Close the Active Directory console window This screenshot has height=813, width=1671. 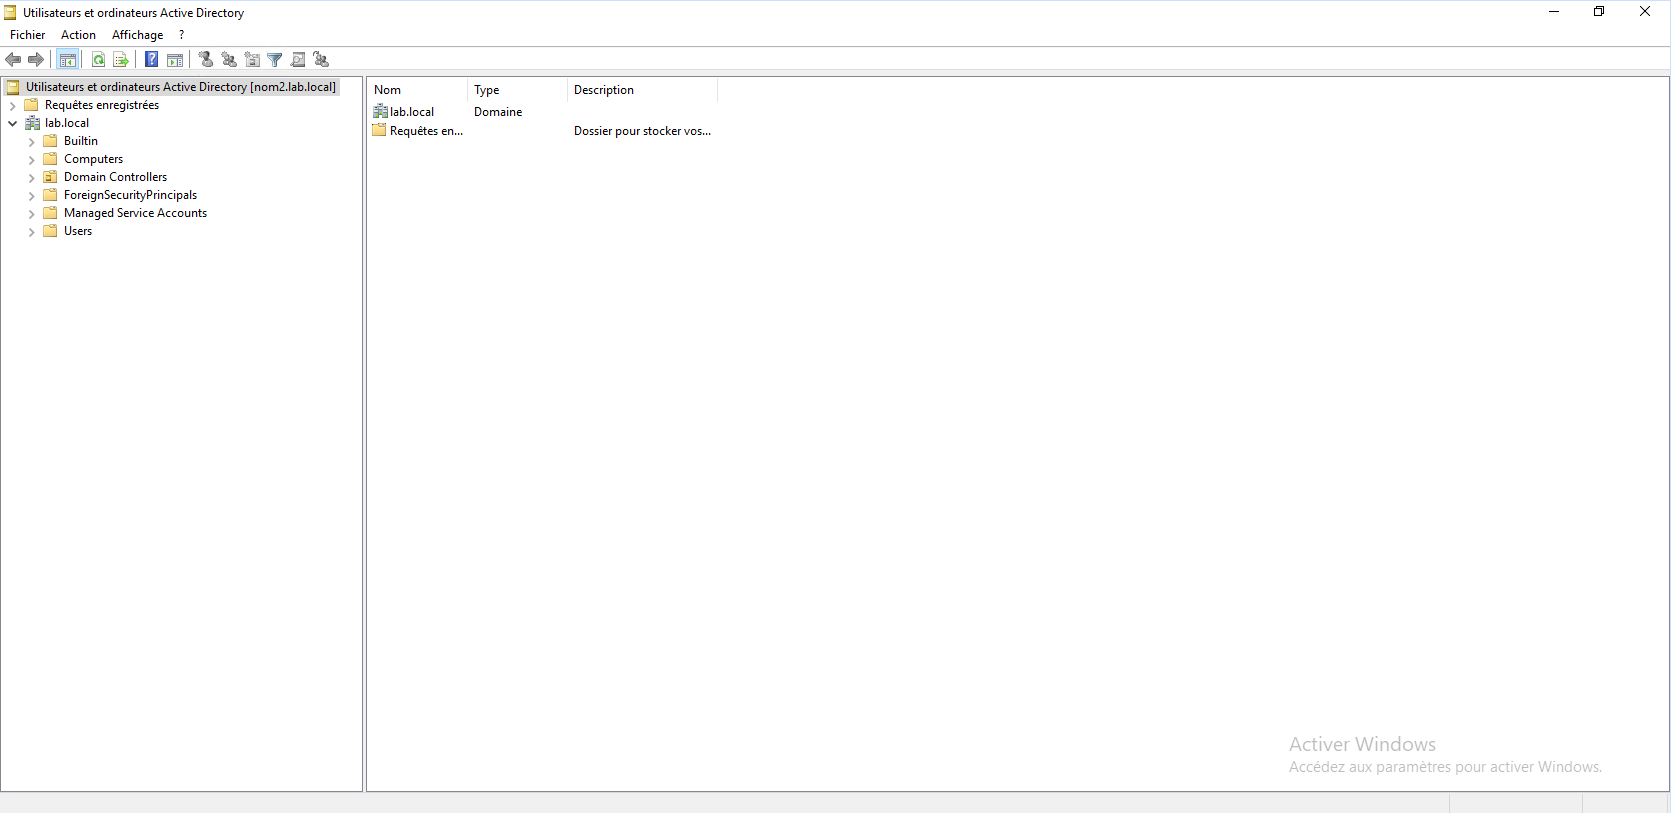tap(1645, 12)
